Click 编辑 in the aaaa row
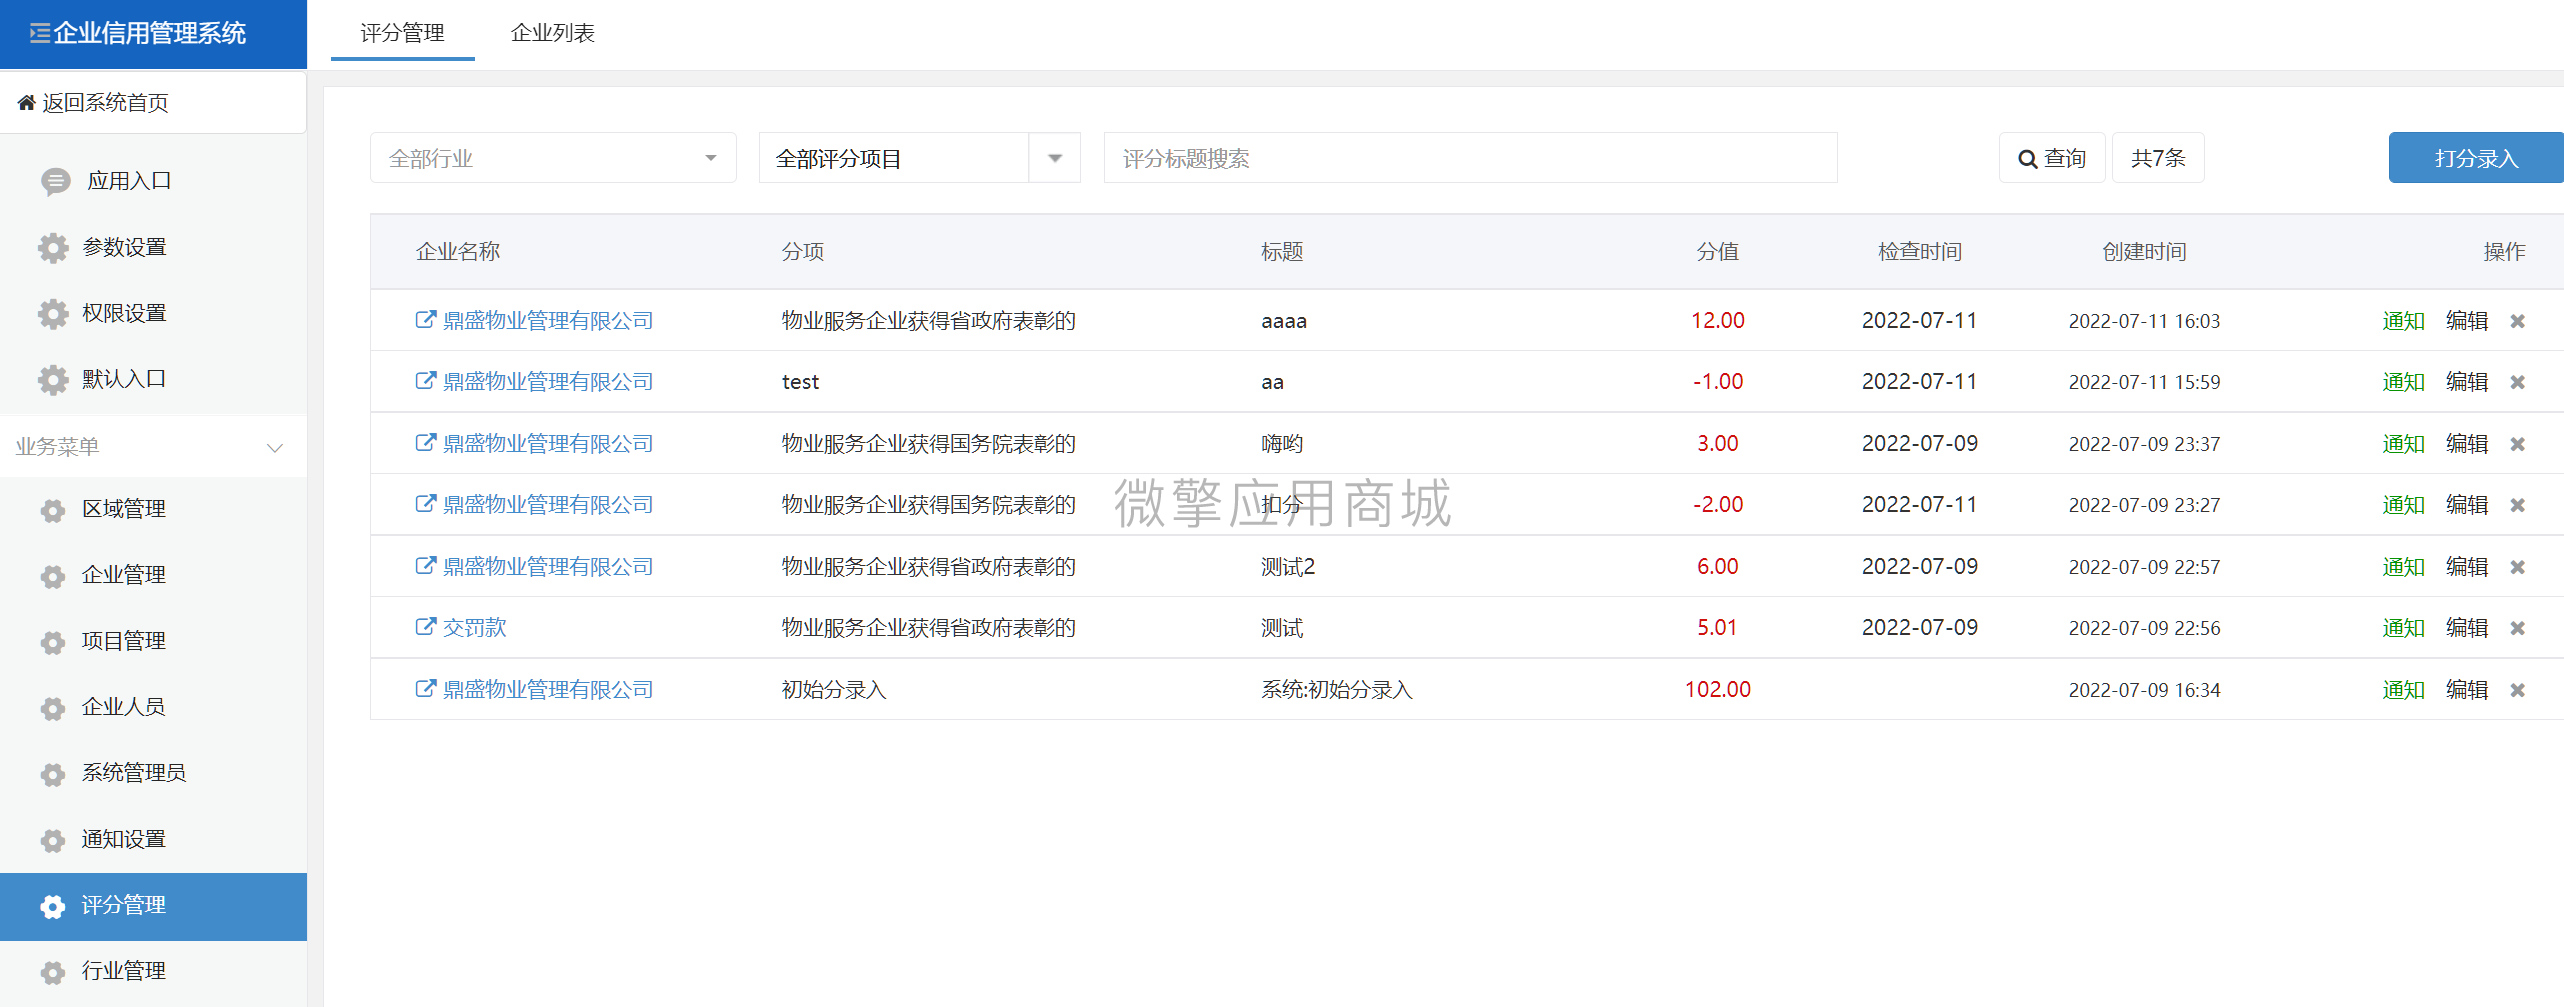The width and height of the screenshot is (2564, 1007). 2467,321
